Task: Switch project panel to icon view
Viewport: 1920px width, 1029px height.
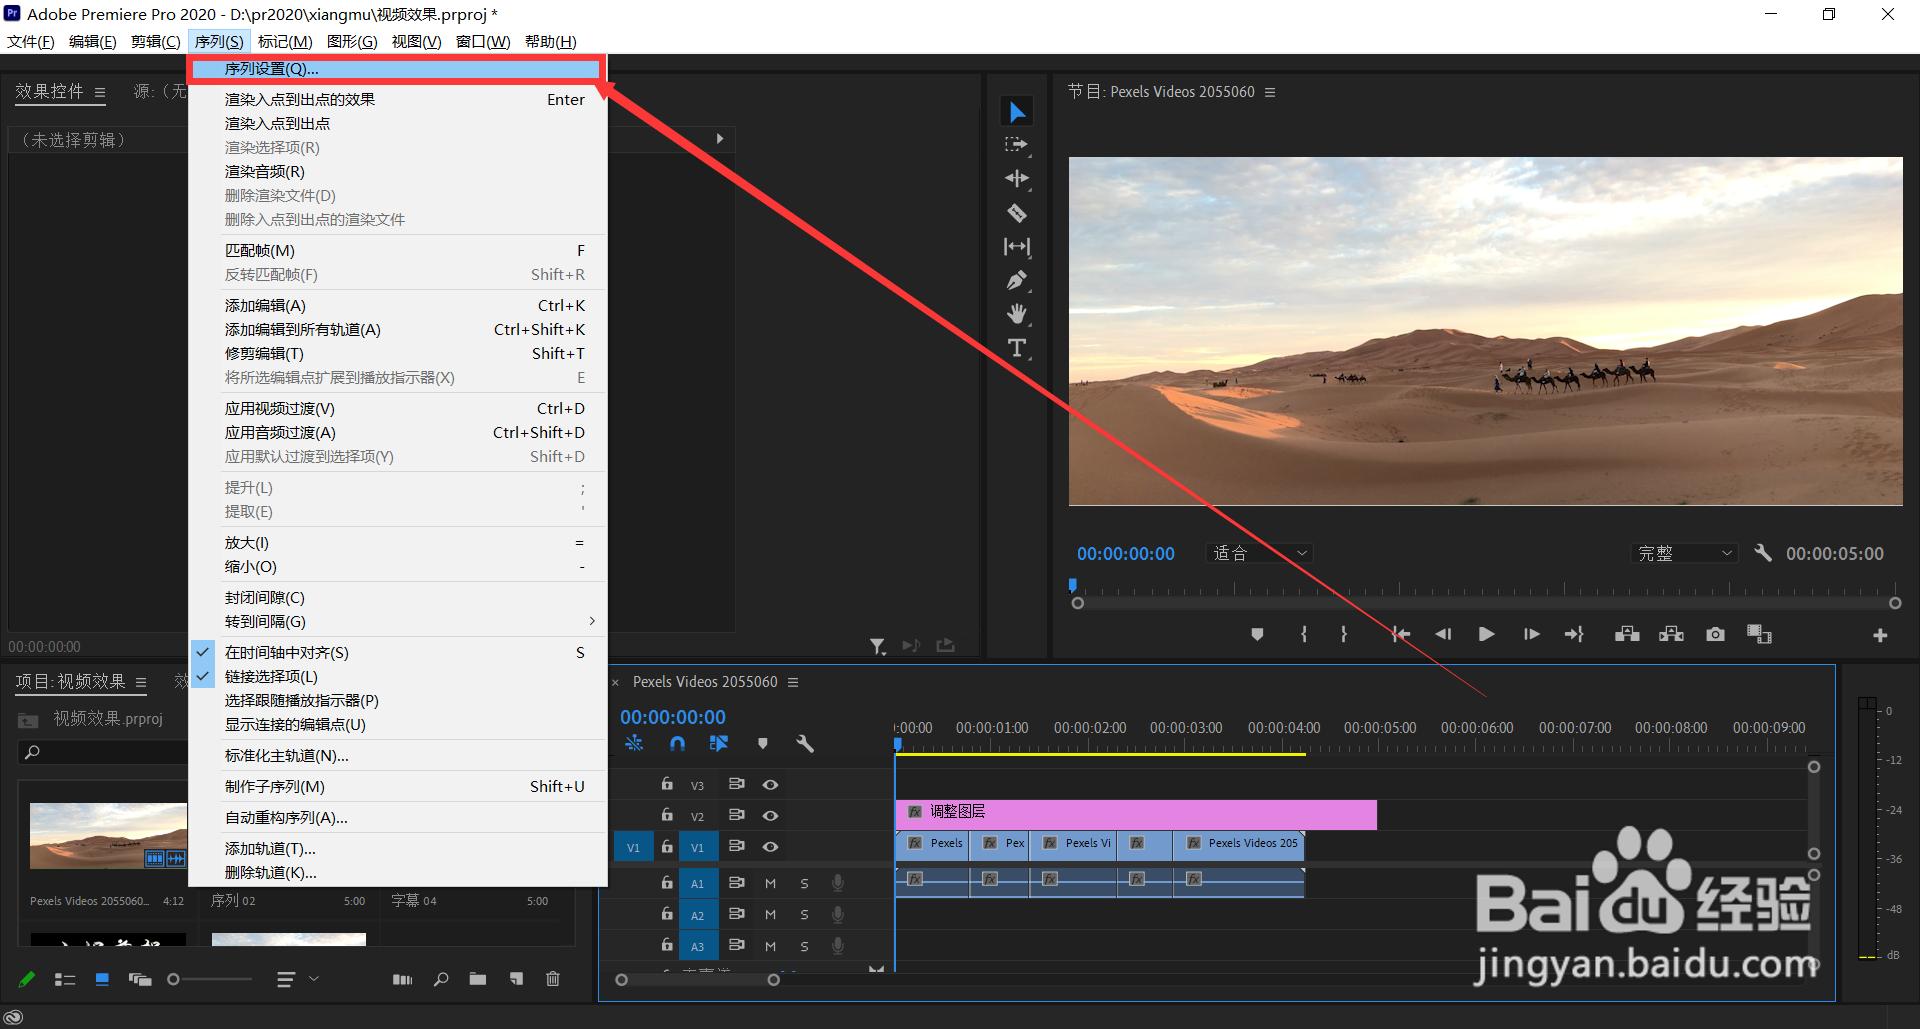Action: (x=102, y=980)
